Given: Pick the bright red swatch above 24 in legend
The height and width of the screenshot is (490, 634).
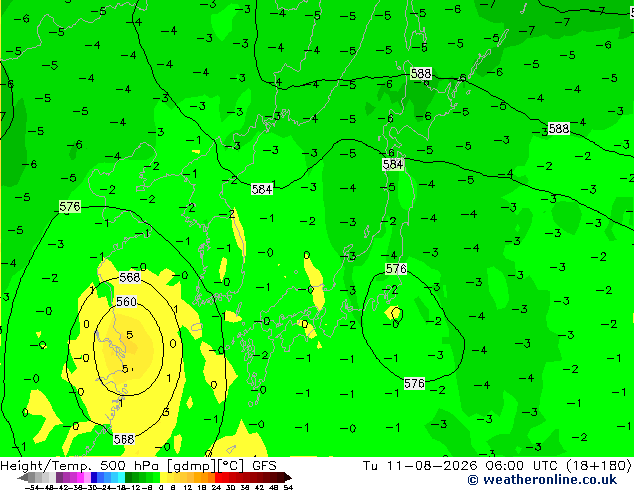Looking at the screenshot, I should tap(218, 477).
